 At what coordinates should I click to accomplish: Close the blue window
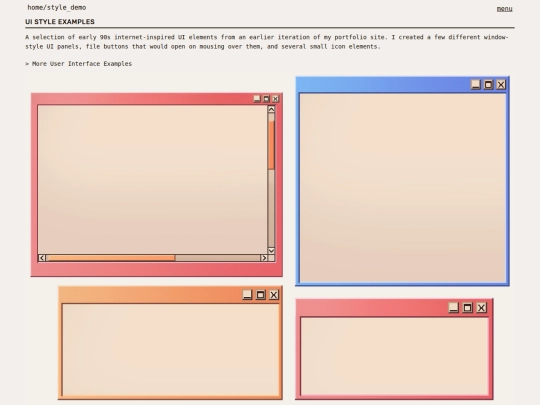click(x=501, y=84)
